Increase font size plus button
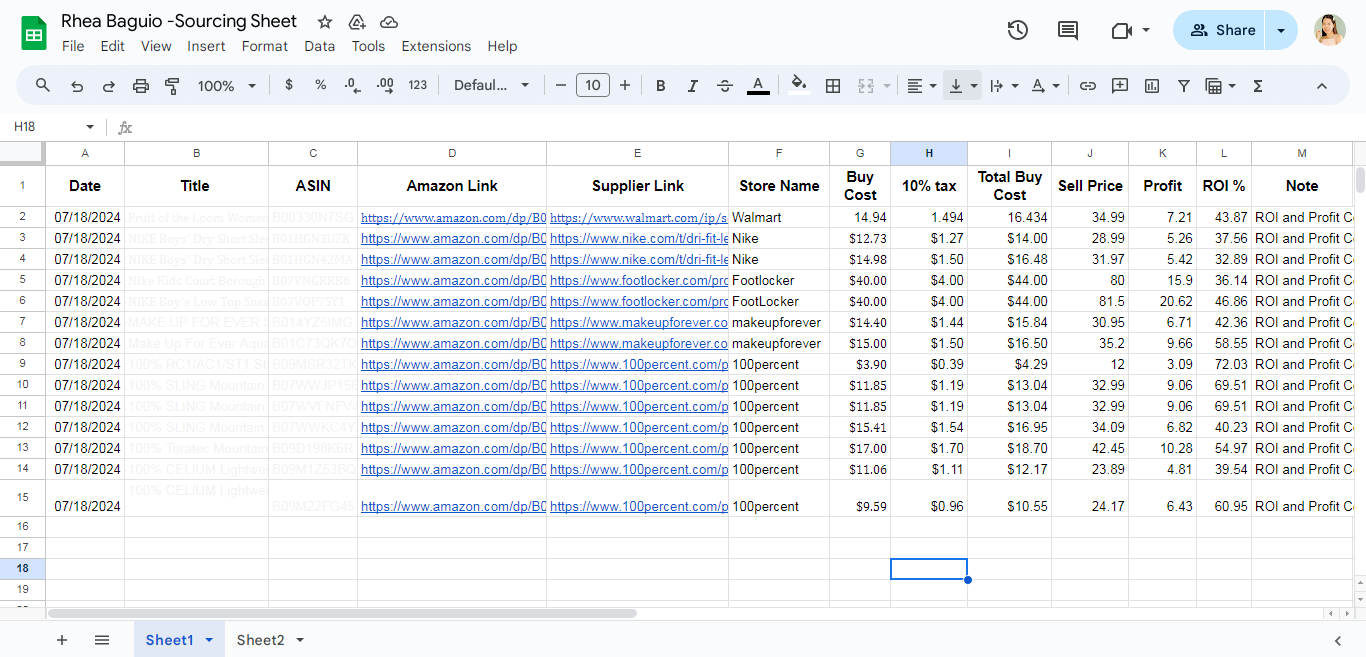 (625, 85)
